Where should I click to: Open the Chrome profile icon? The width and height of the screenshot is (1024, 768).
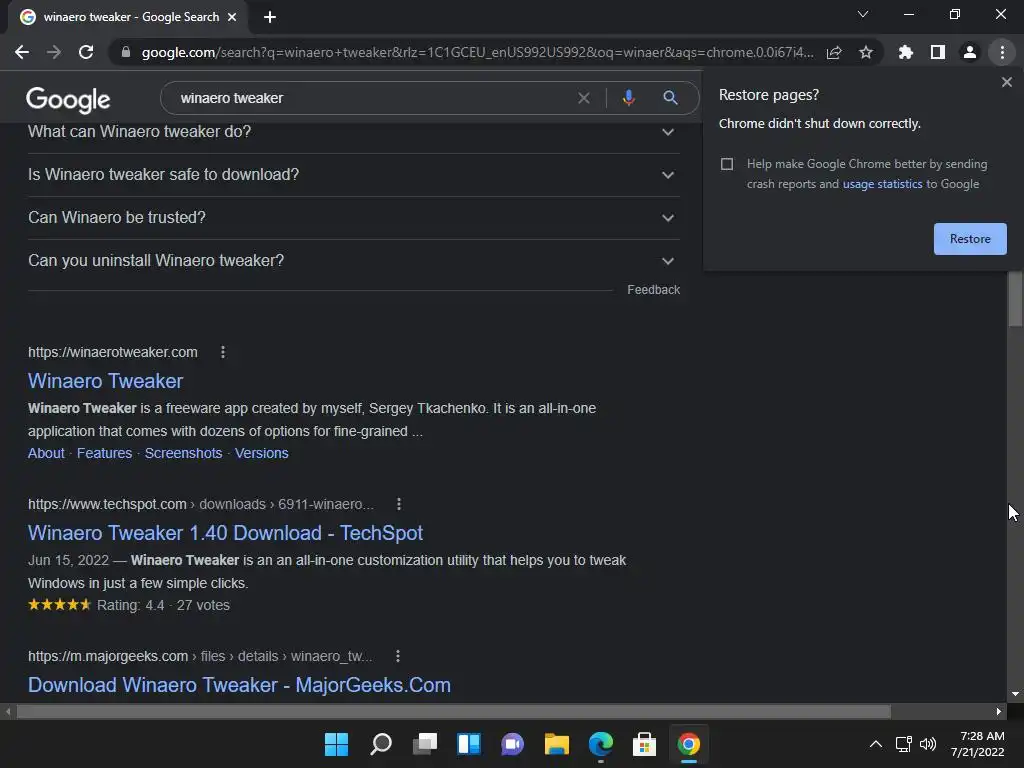(970, 52)
